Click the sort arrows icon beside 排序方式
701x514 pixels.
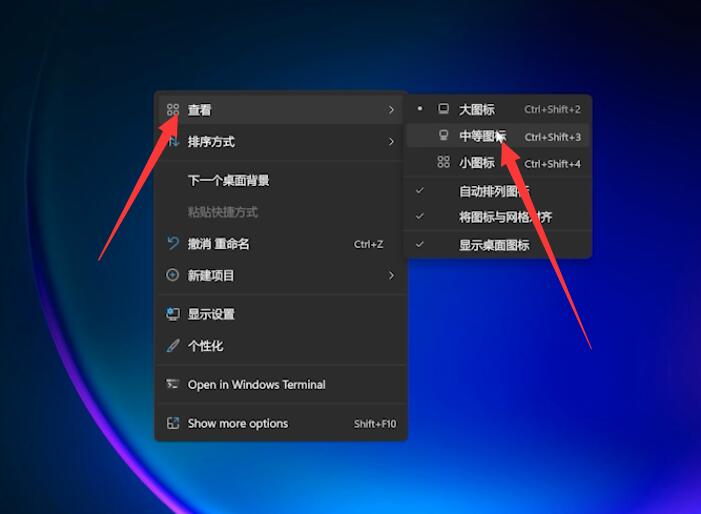coord(173,142)
